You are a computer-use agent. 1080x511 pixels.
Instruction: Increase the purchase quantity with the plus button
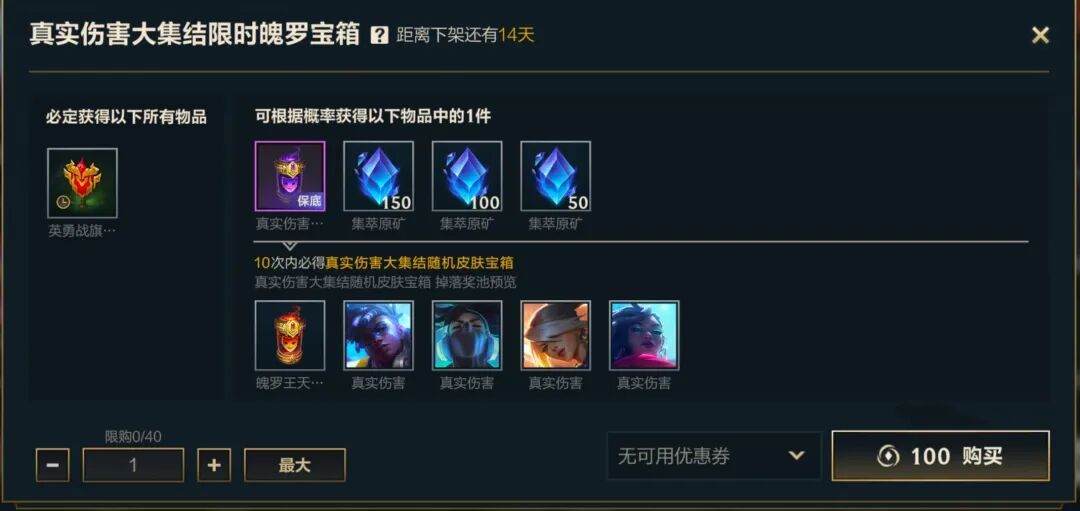214,465
